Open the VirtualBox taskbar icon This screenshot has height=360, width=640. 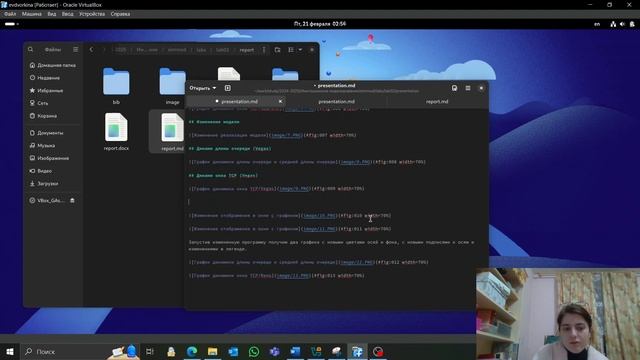357,351
